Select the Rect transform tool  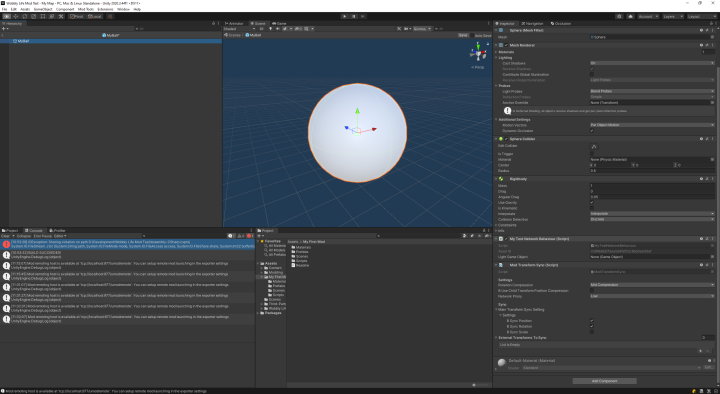(43, 16)
